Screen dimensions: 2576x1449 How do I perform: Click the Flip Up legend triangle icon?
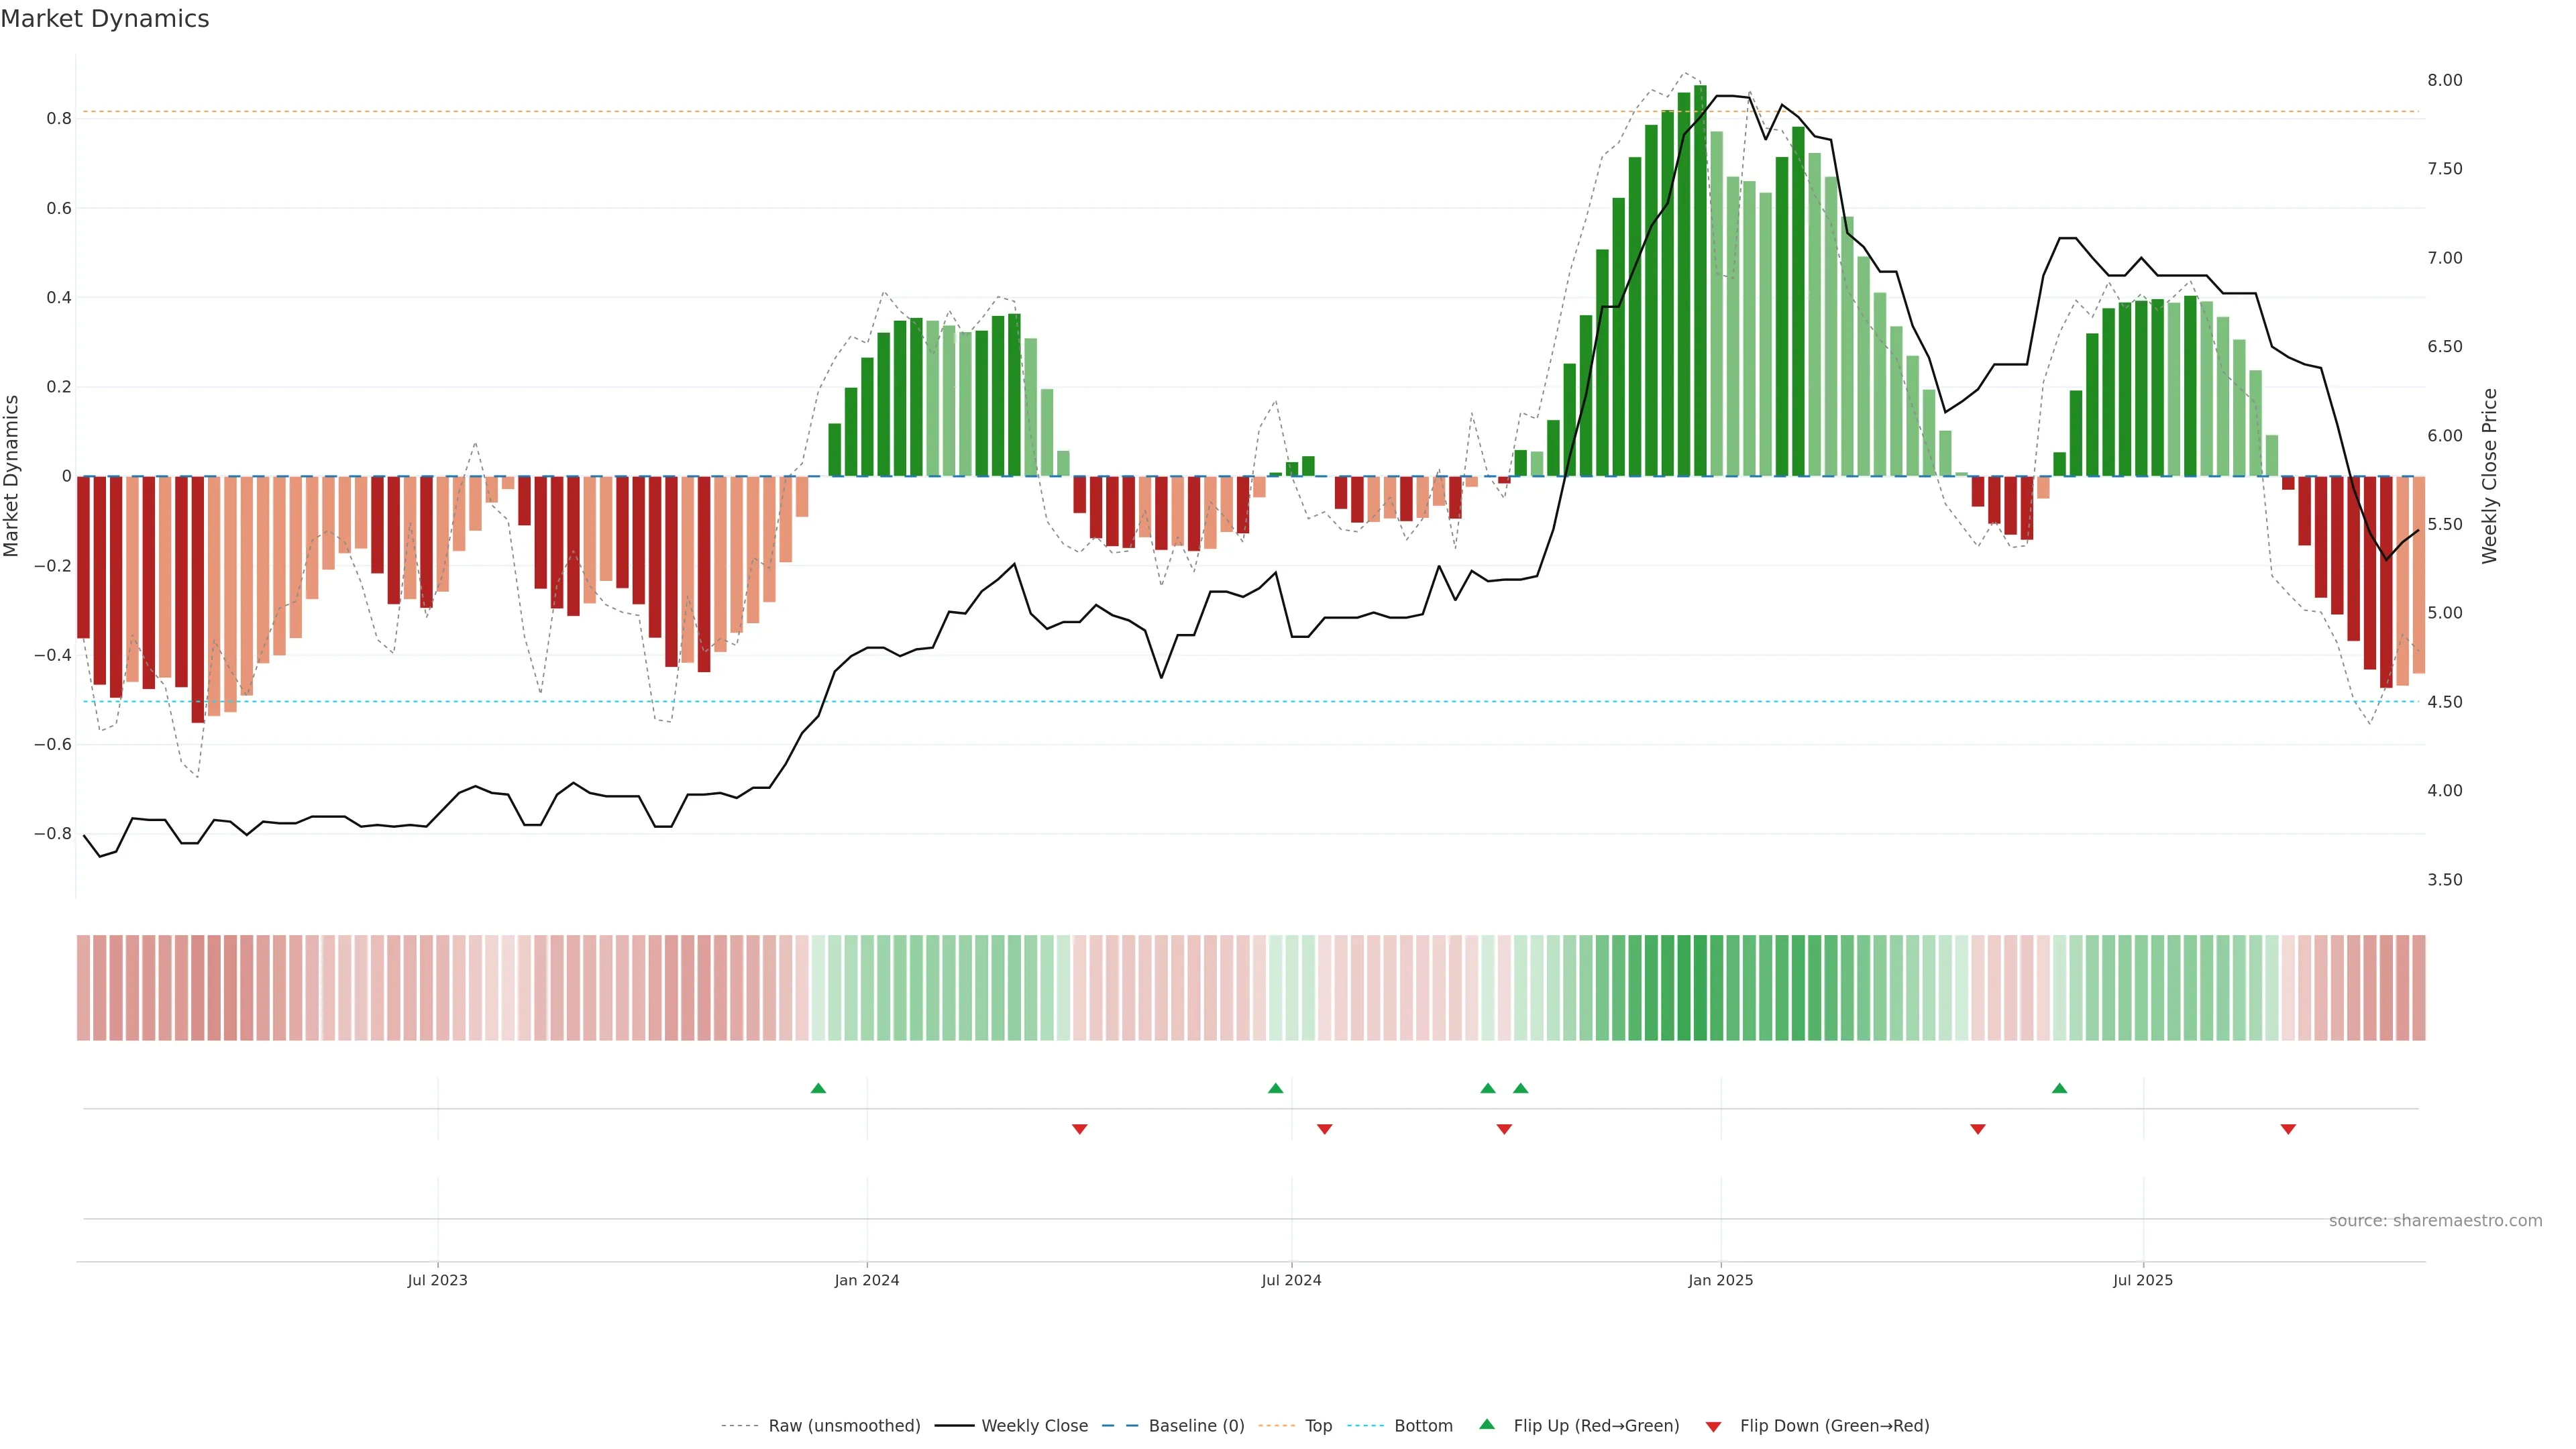(x=1487, y=1425)
